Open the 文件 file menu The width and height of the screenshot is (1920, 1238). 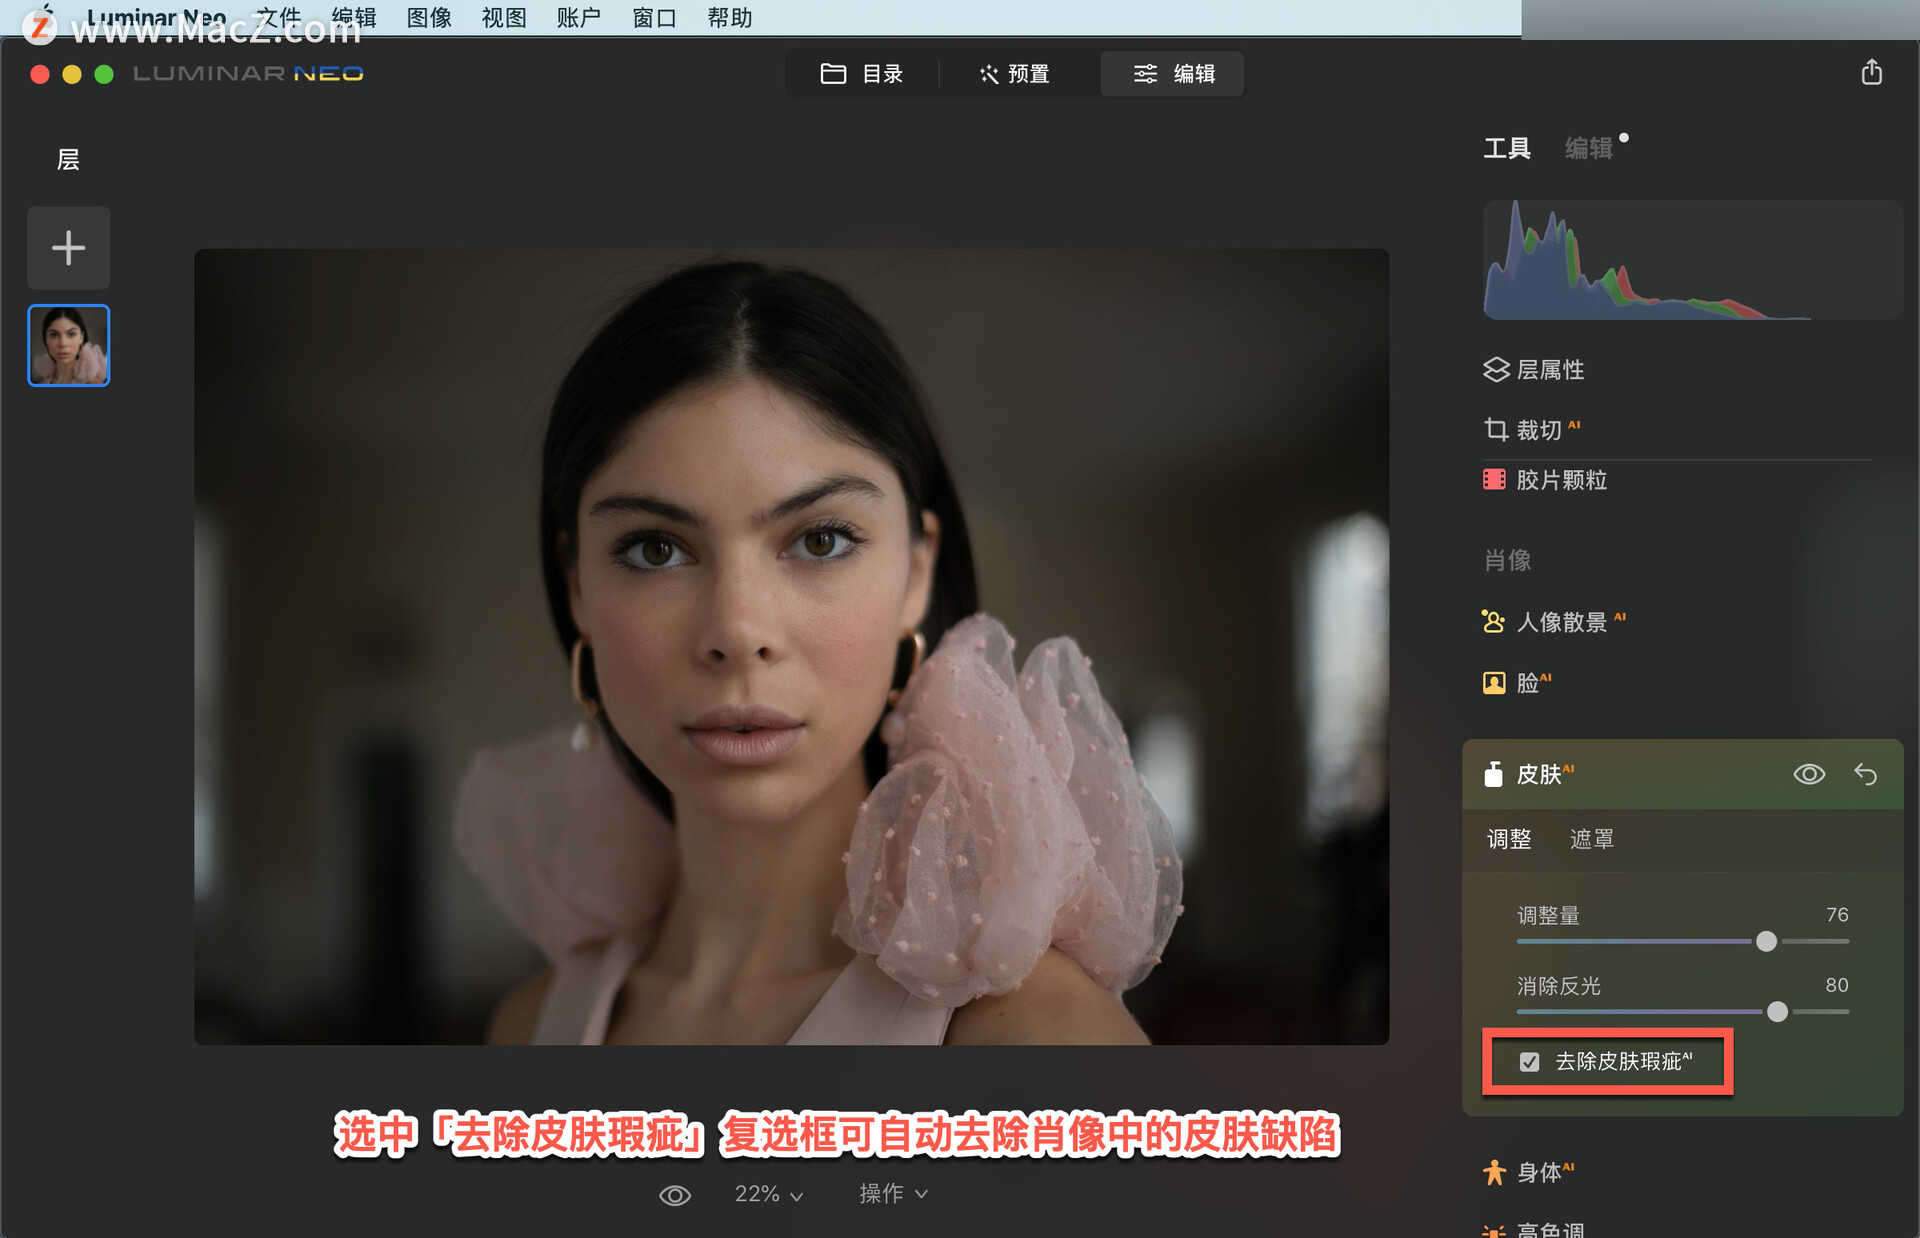(x=278, y=18)
